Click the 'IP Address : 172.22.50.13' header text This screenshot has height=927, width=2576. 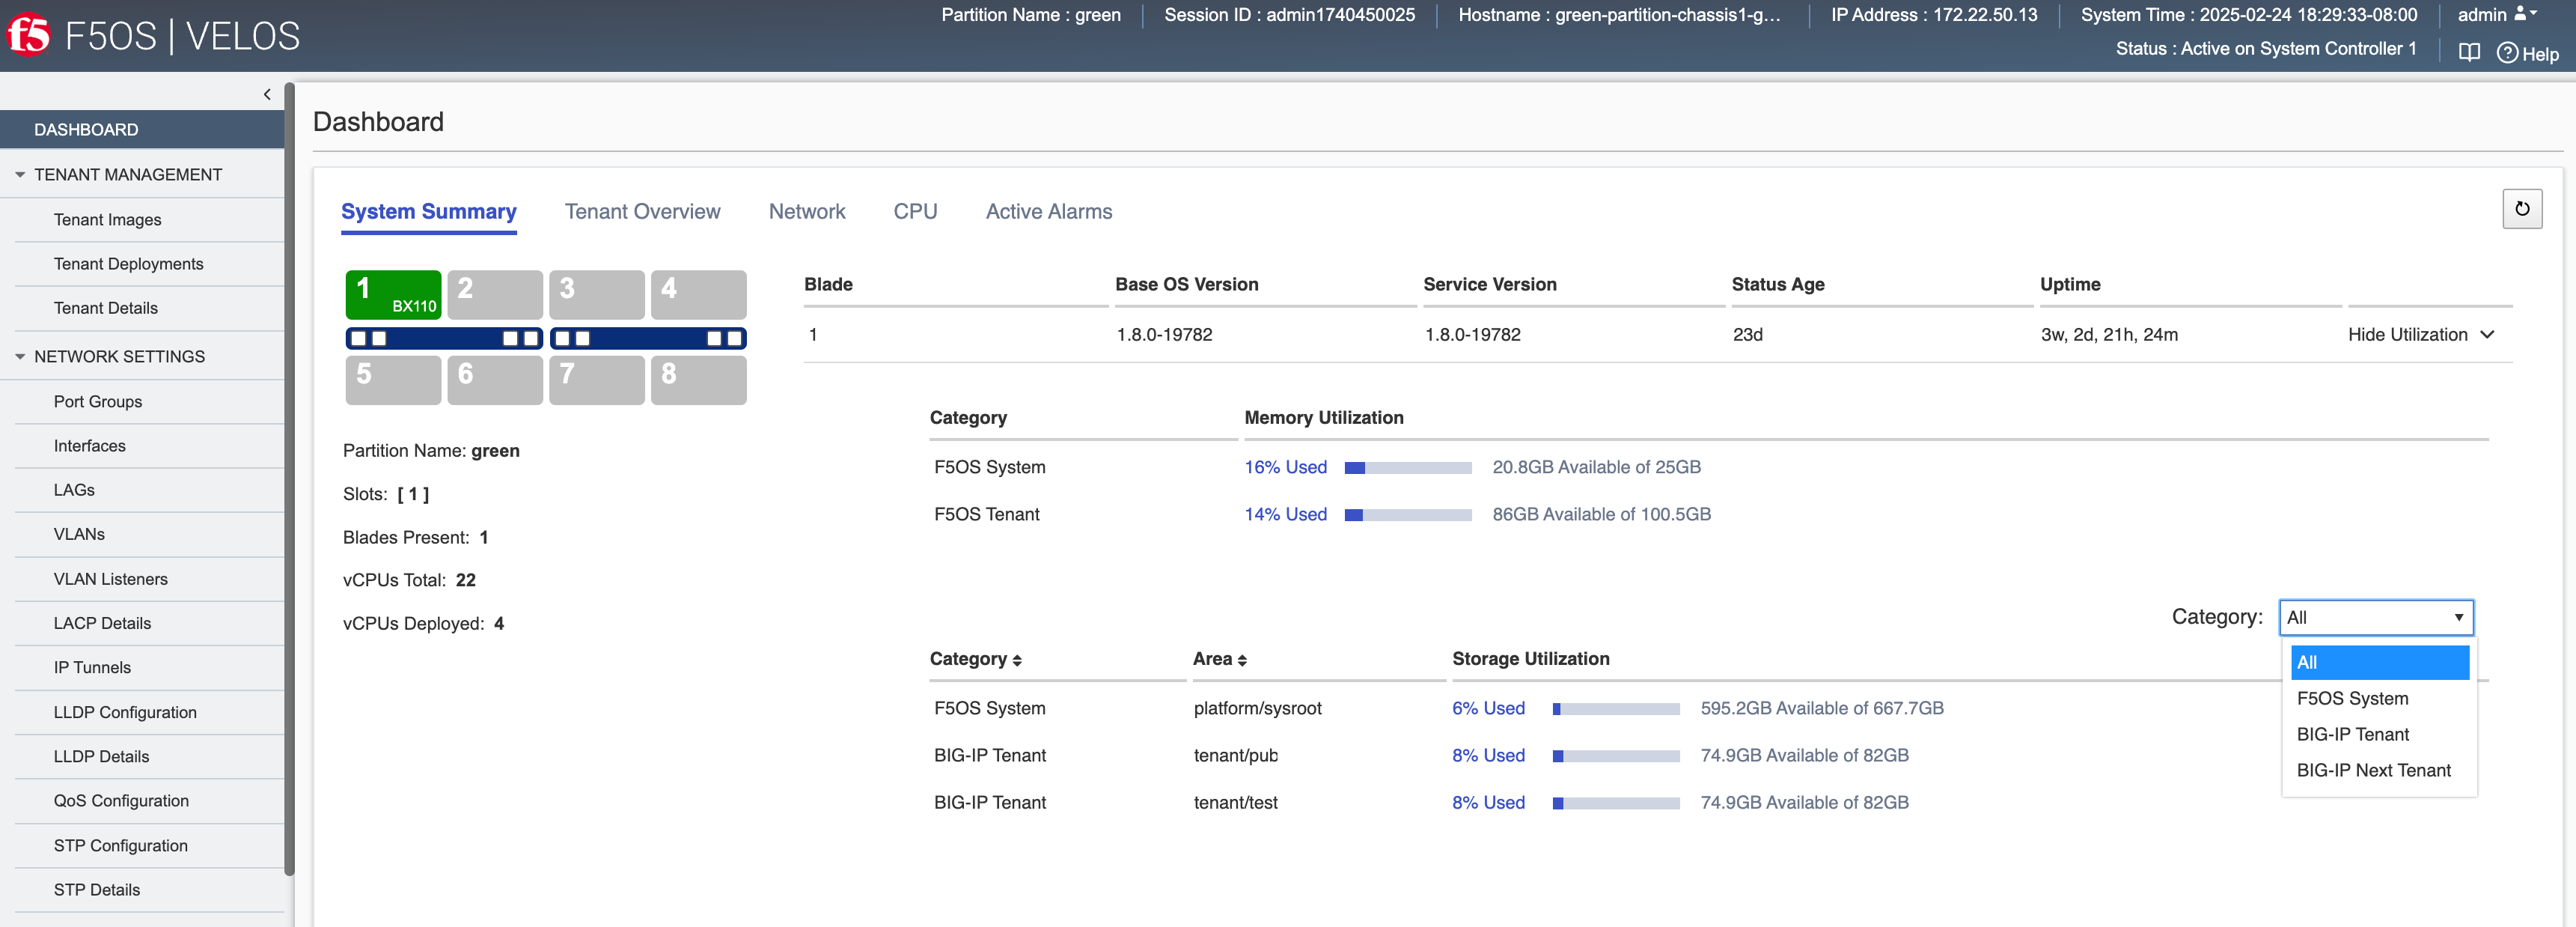[1933, 15]
